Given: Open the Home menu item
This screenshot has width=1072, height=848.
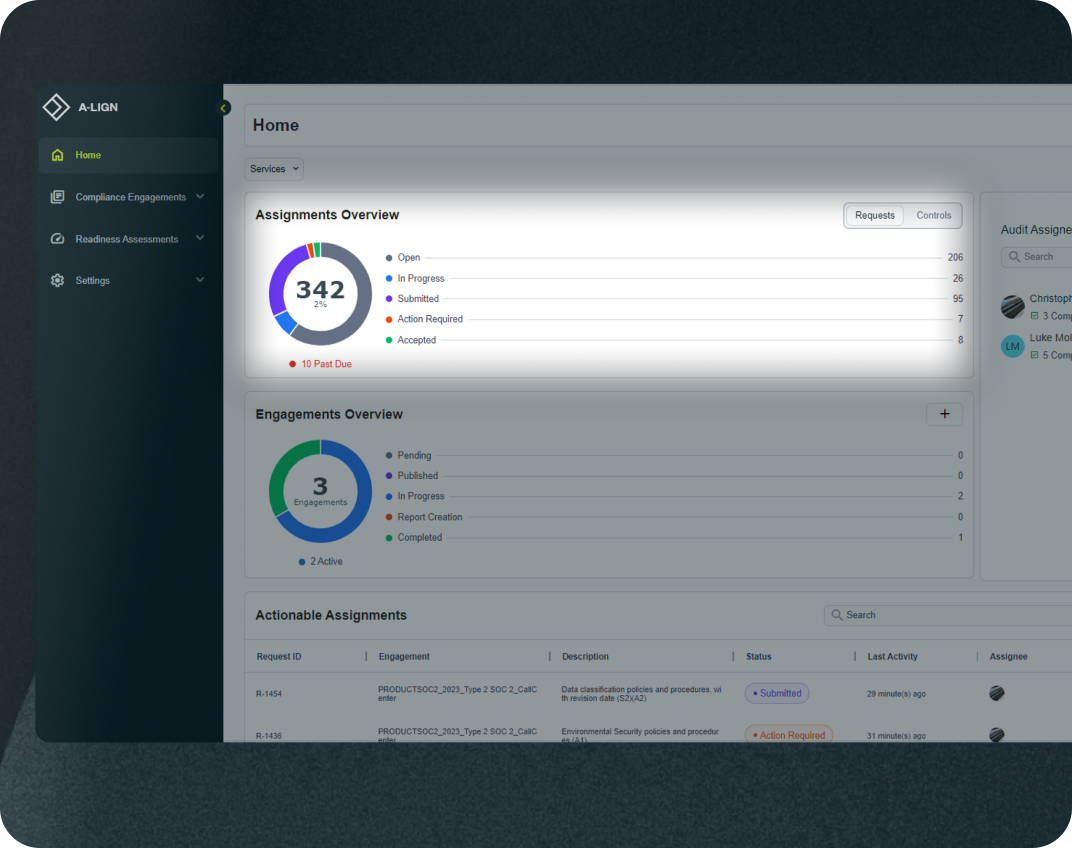Looking at the screenshot, I should pos(129,155).
